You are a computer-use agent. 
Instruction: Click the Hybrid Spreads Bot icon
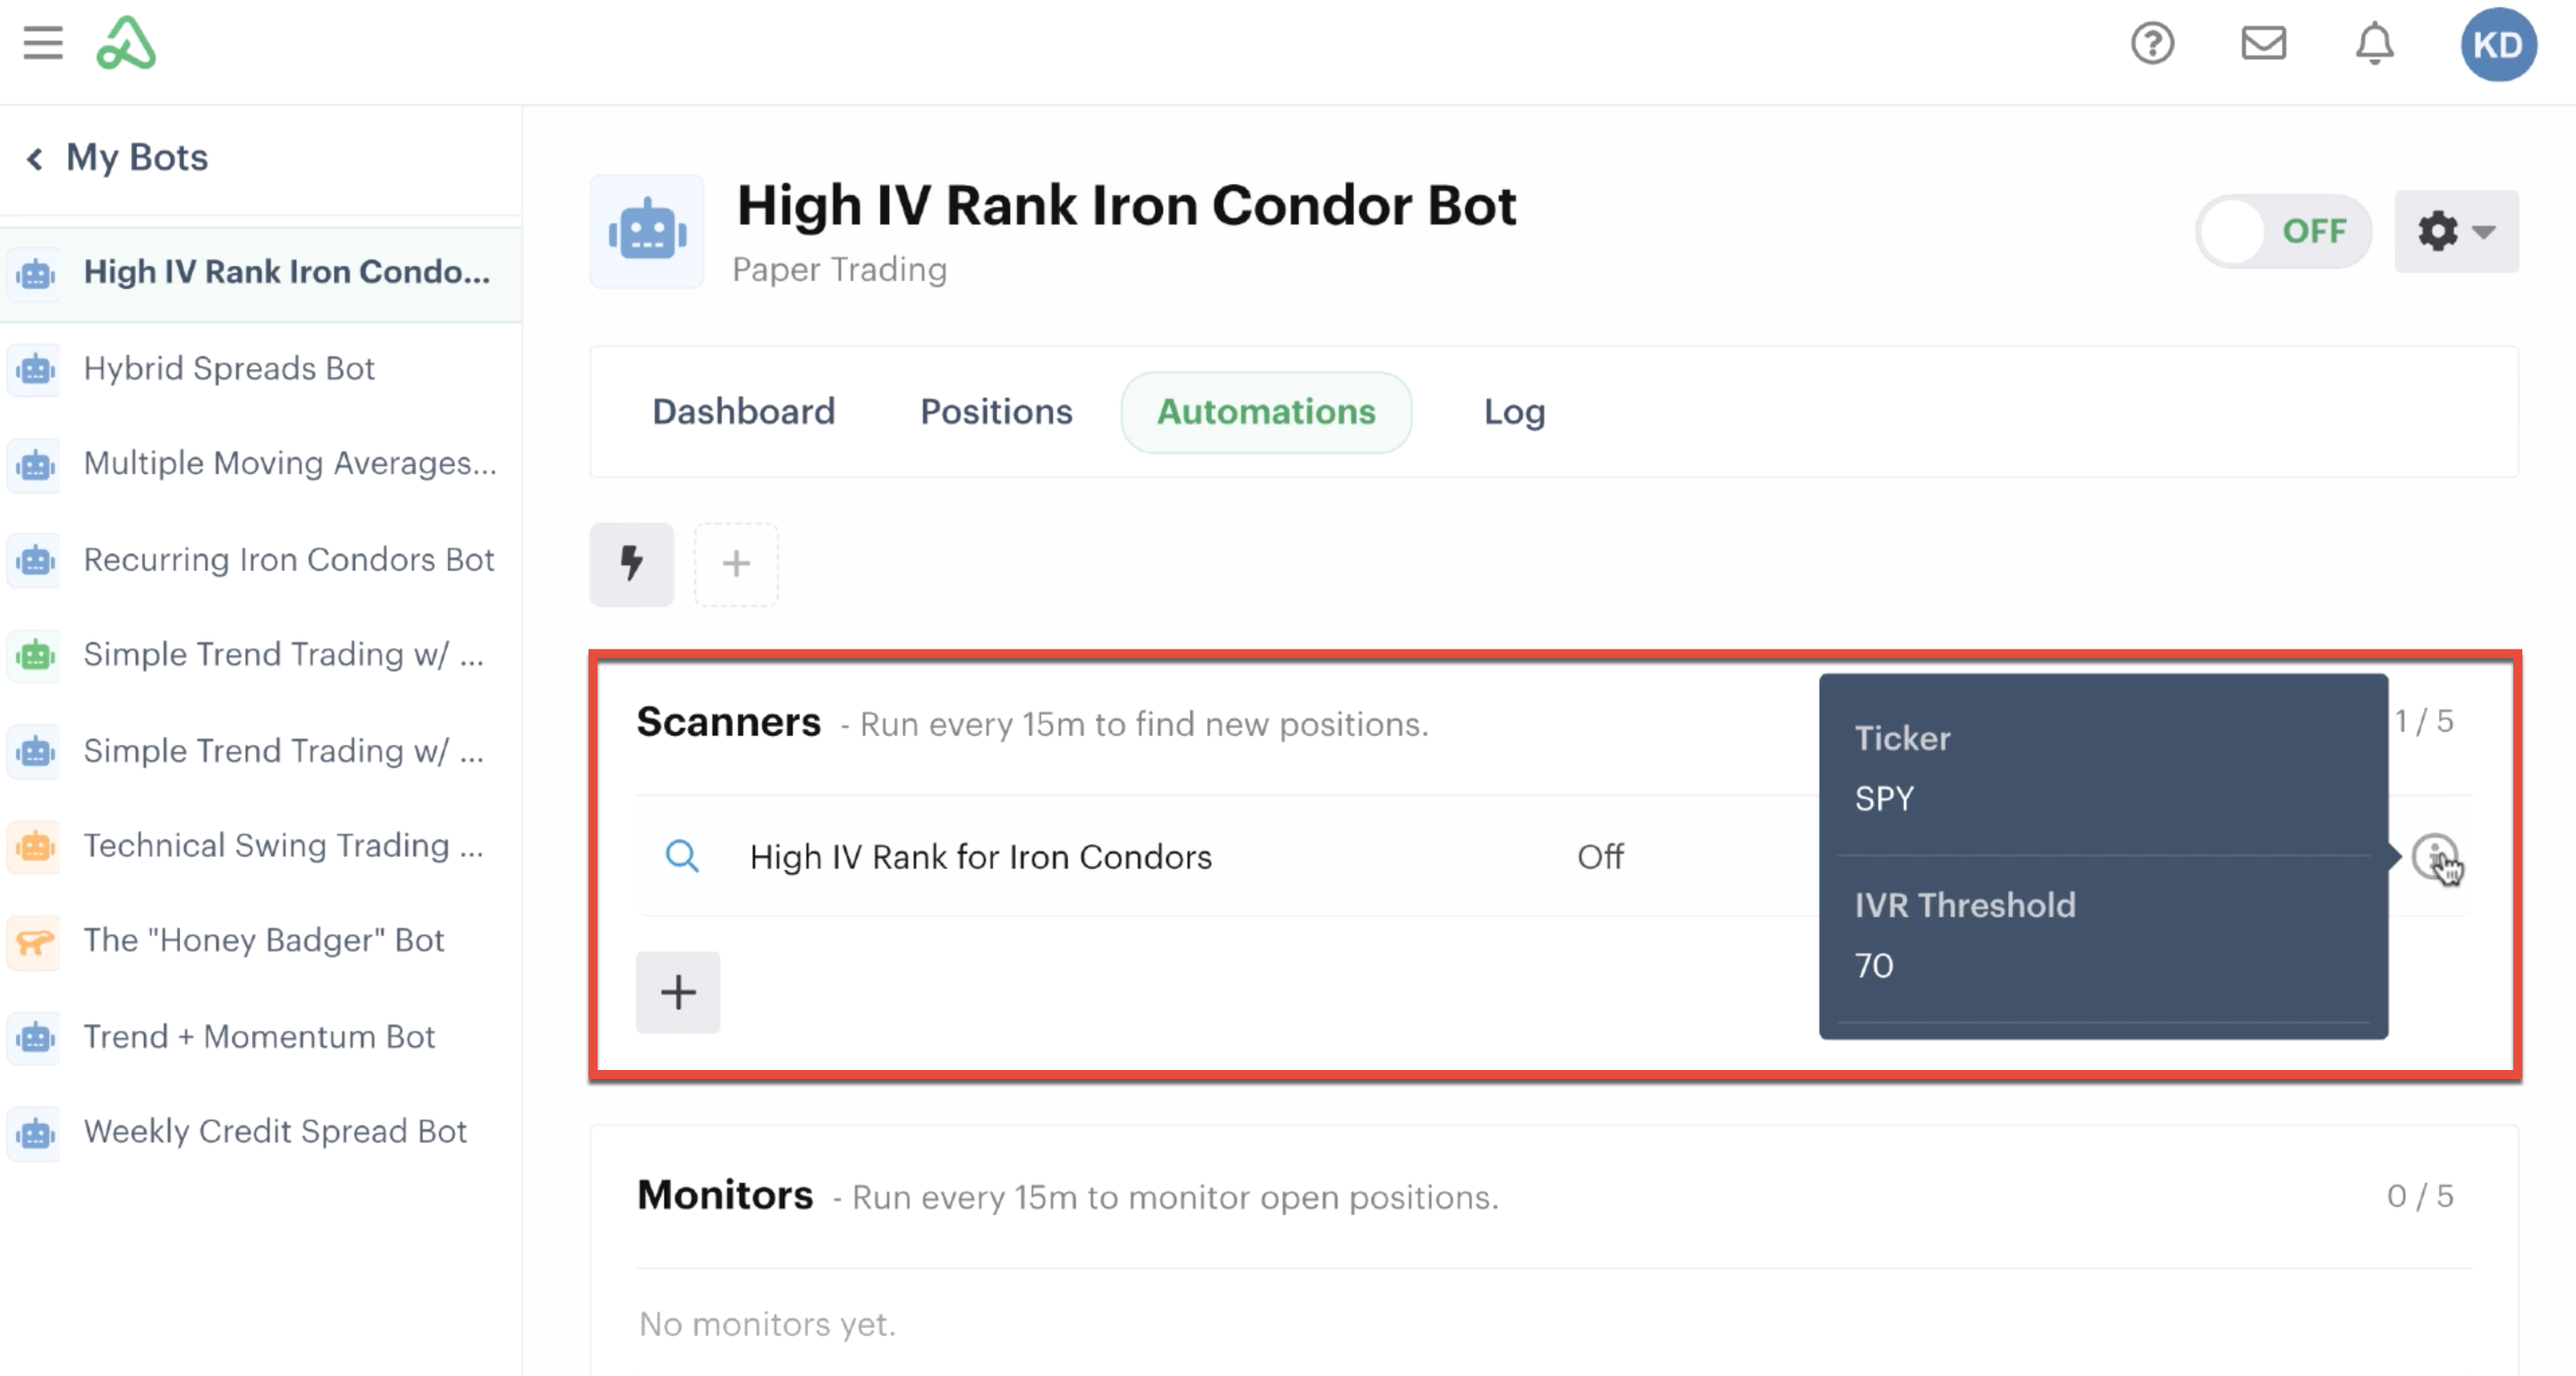click(36, 369)
